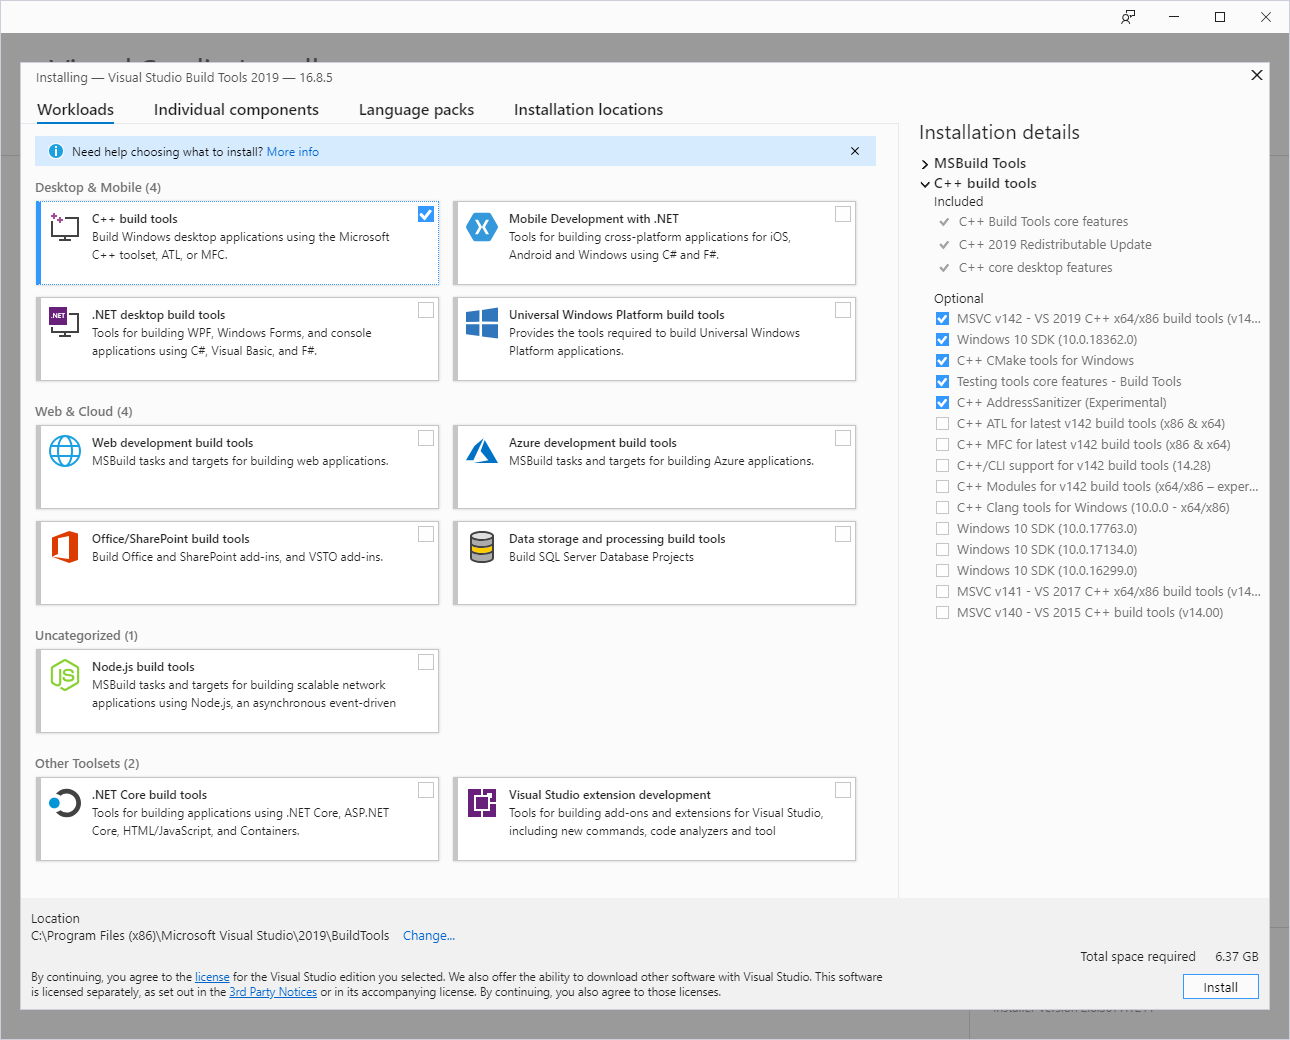Enable C++/CLI support for v142

coord(942,466)
